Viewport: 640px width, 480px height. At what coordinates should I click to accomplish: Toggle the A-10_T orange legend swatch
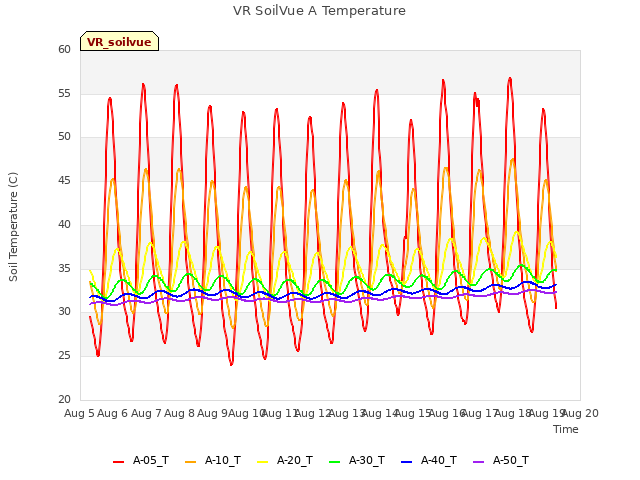(191, 462)
